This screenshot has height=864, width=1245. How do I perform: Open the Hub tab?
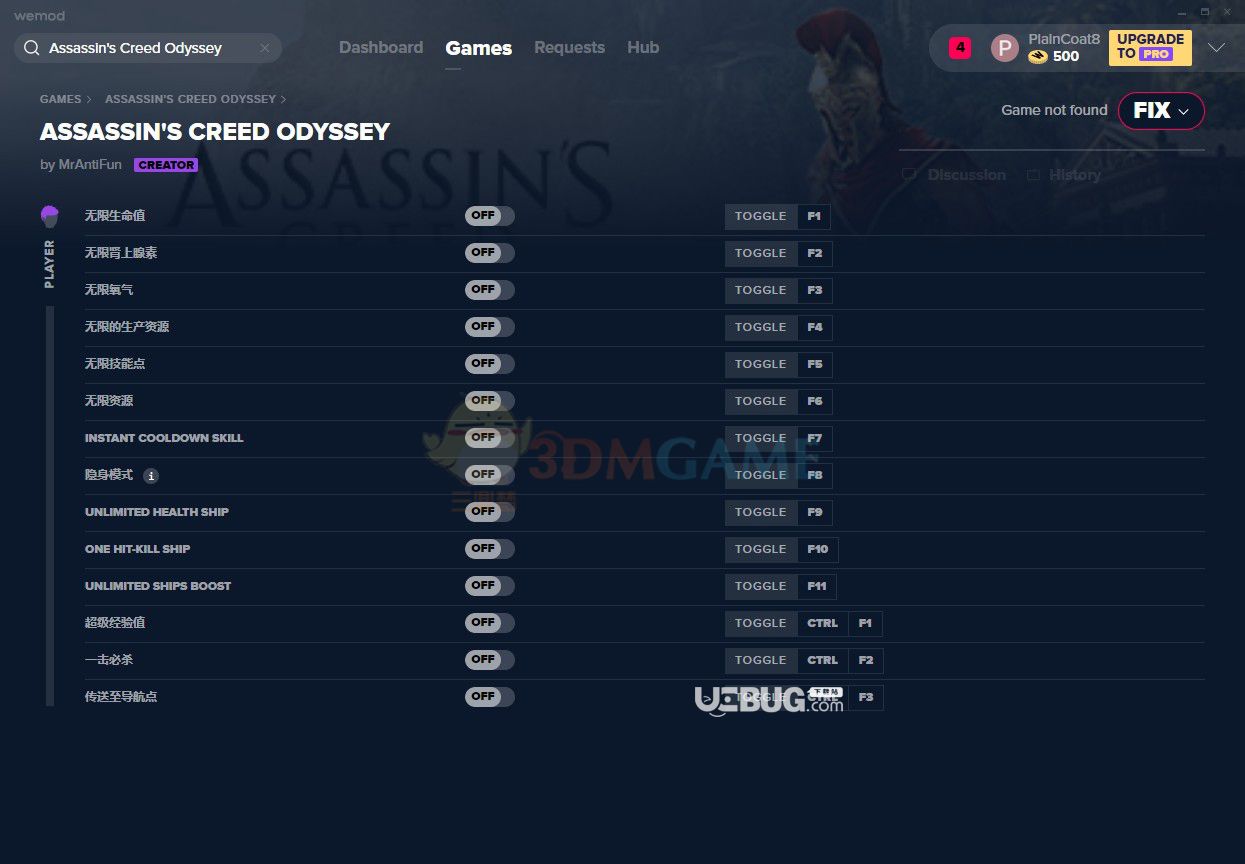point(643,48)
